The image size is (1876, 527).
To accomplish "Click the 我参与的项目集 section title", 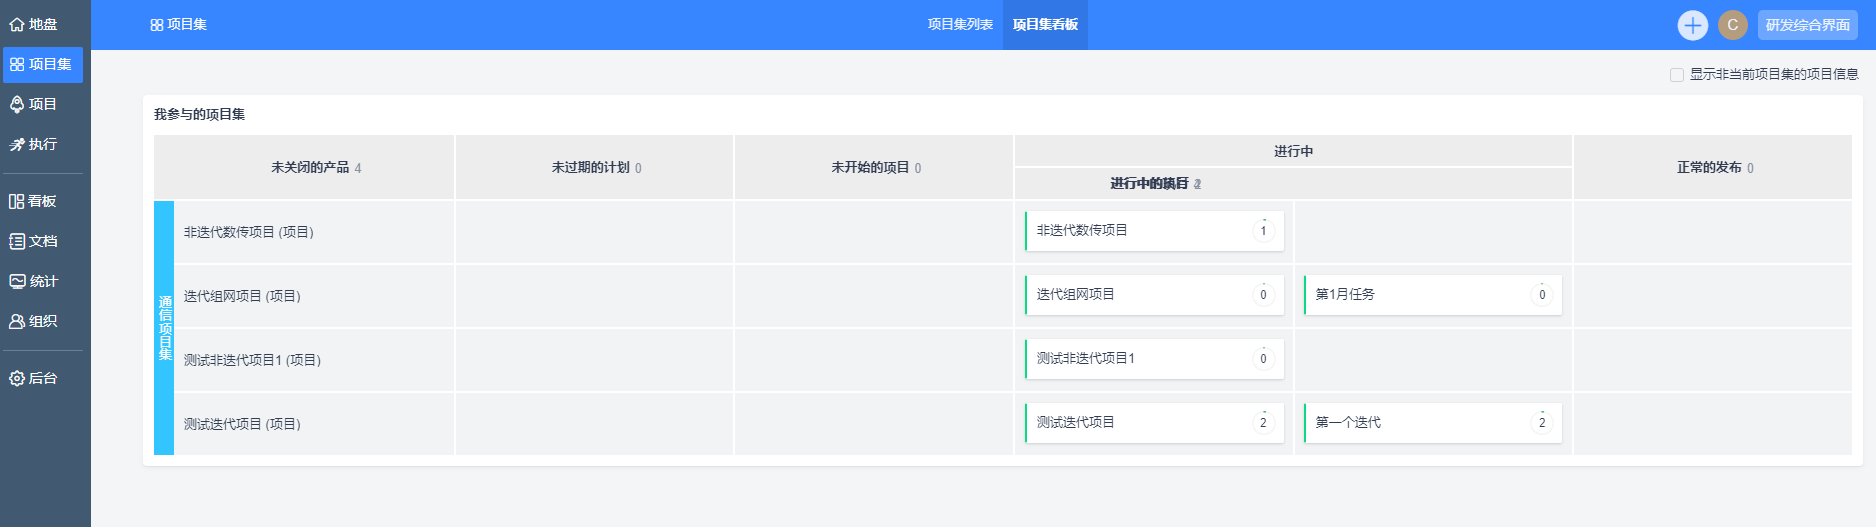I will pyautogui.click(x=199, y=114).
